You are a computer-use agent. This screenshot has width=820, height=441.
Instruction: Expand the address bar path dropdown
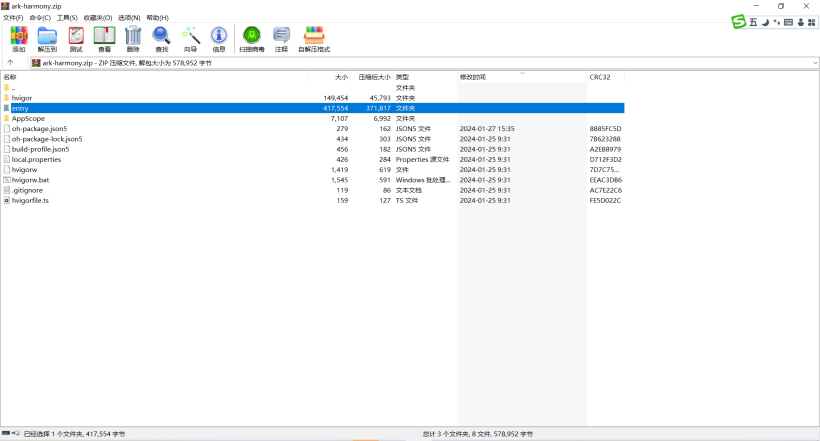click(813, 62)
